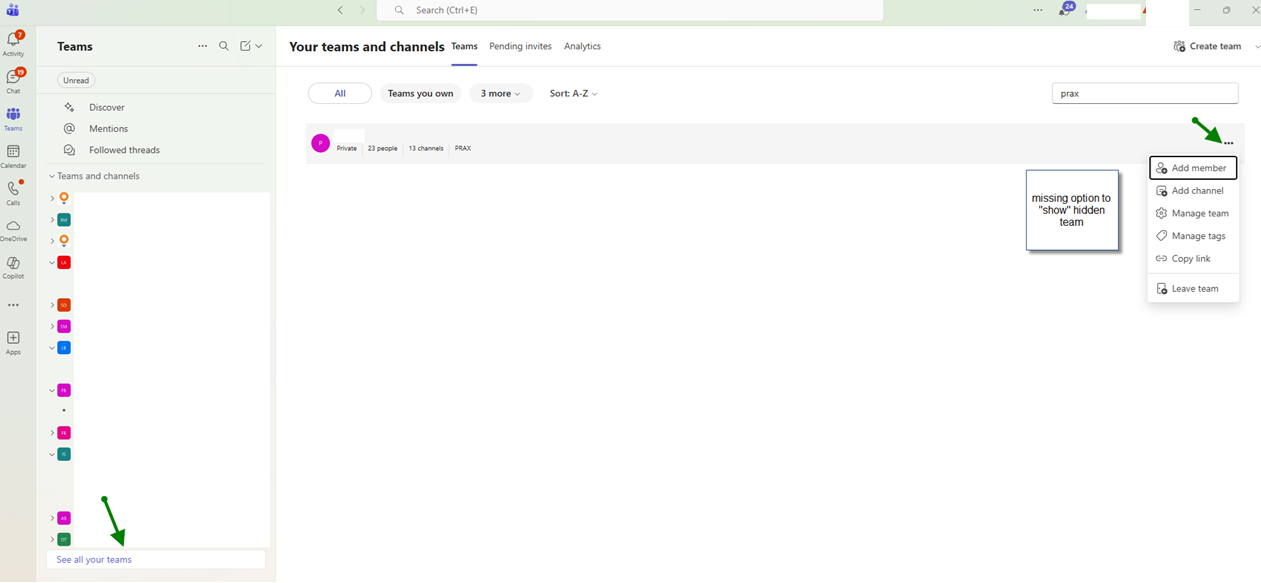The height and width of the screenshot is (583, 1261).
Task: Select Manage team in the context menu
Action: [x=1193, y=213]
